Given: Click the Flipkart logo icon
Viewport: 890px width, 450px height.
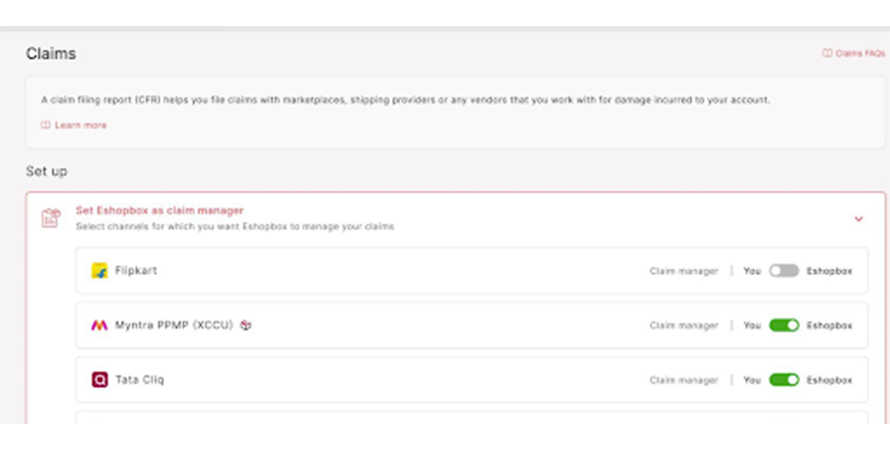Looking at the screenshot, I should 100,271.
